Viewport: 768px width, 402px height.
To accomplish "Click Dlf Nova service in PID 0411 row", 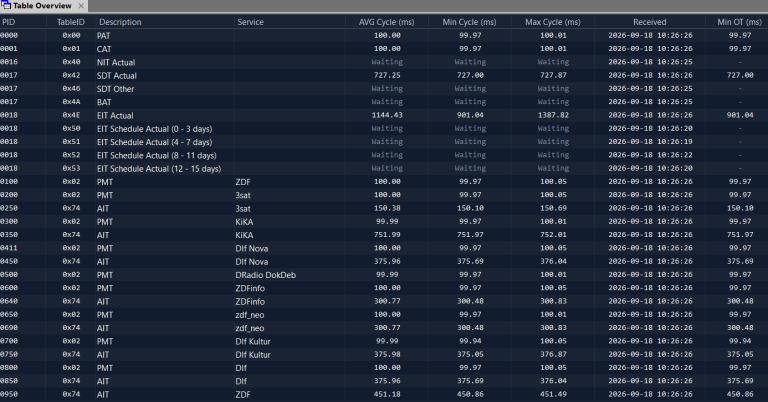I will point(251,248).
